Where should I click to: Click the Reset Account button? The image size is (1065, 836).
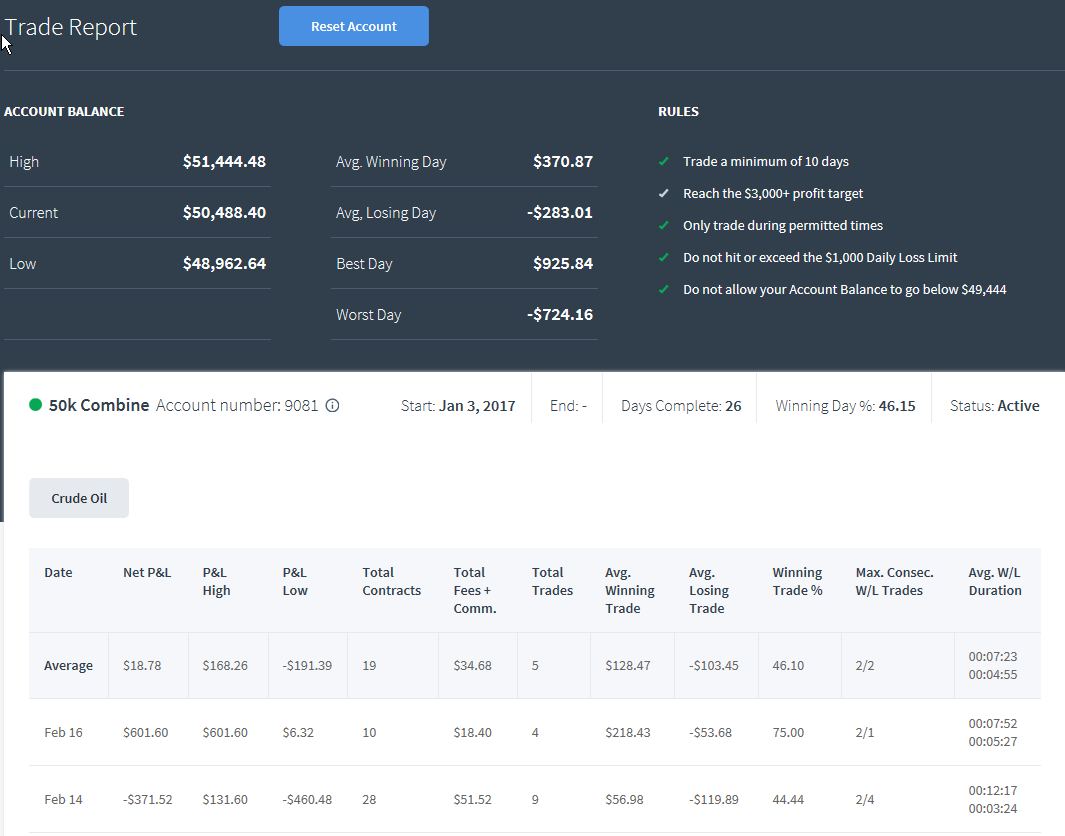pos(353,26)
